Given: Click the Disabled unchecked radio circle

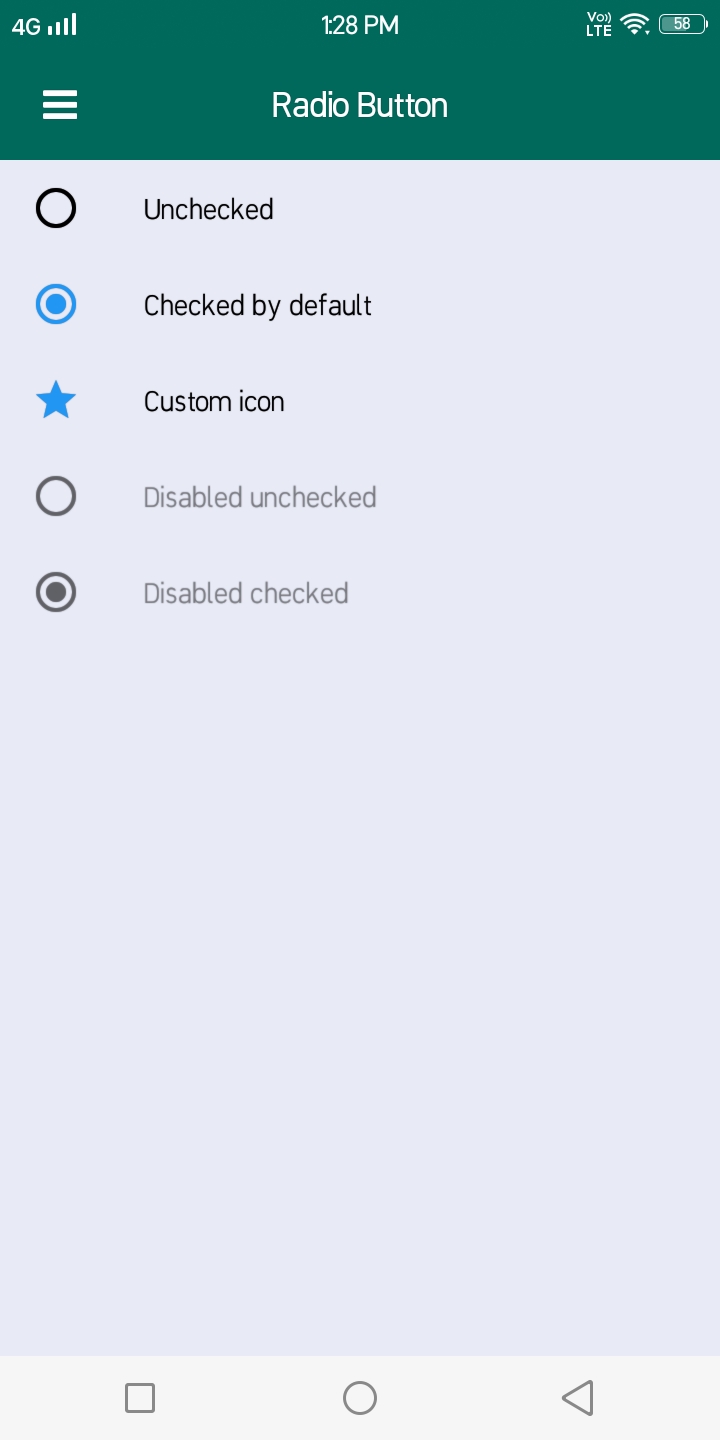Looking at the screenshot, I should coord(56,497).
